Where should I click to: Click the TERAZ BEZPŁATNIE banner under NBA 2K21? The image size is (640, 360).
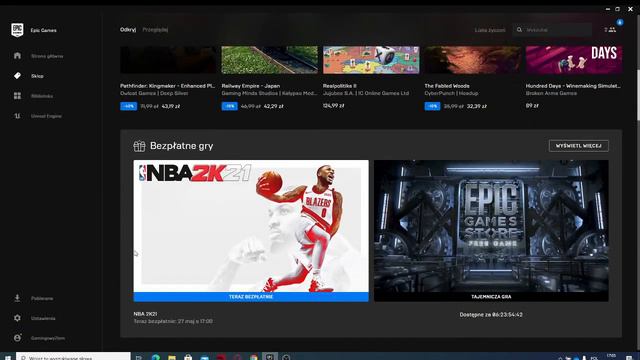point(251,297)
